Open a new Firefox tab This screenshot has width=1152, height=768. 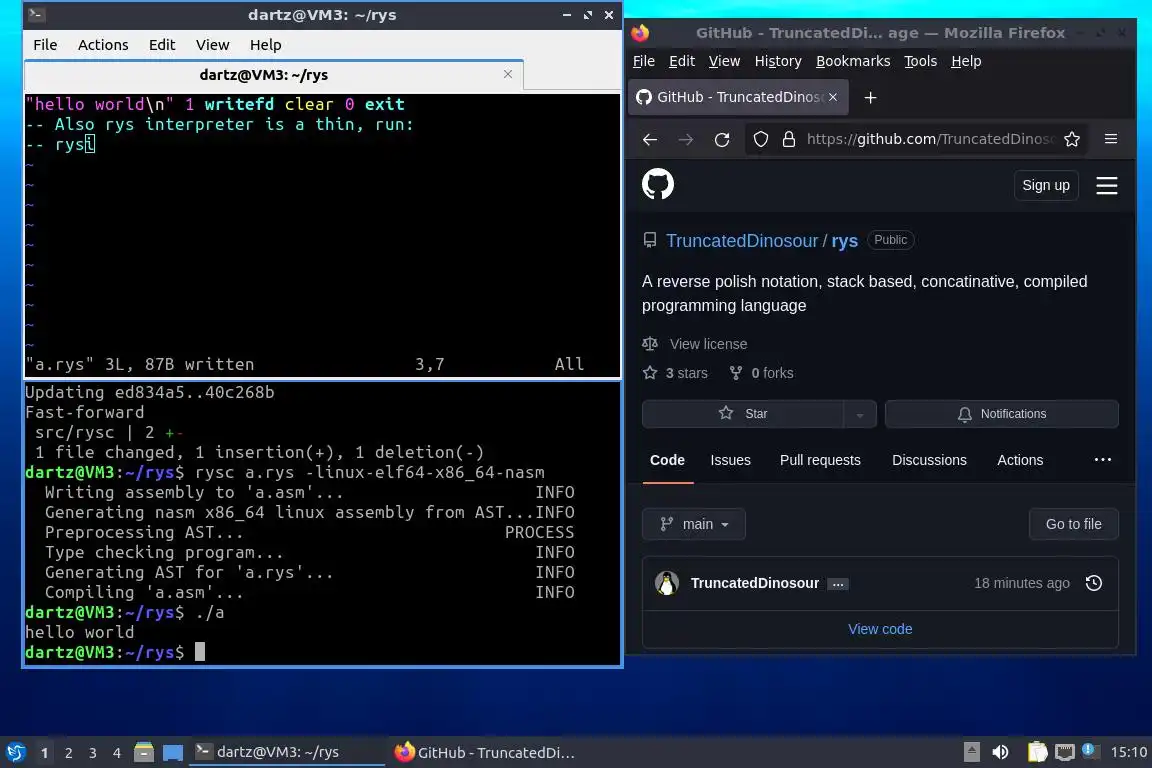point(871,98)
